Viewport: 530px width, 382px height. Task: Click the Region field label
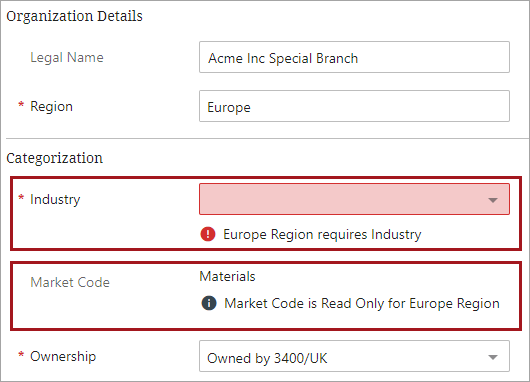tap(51, 106)
